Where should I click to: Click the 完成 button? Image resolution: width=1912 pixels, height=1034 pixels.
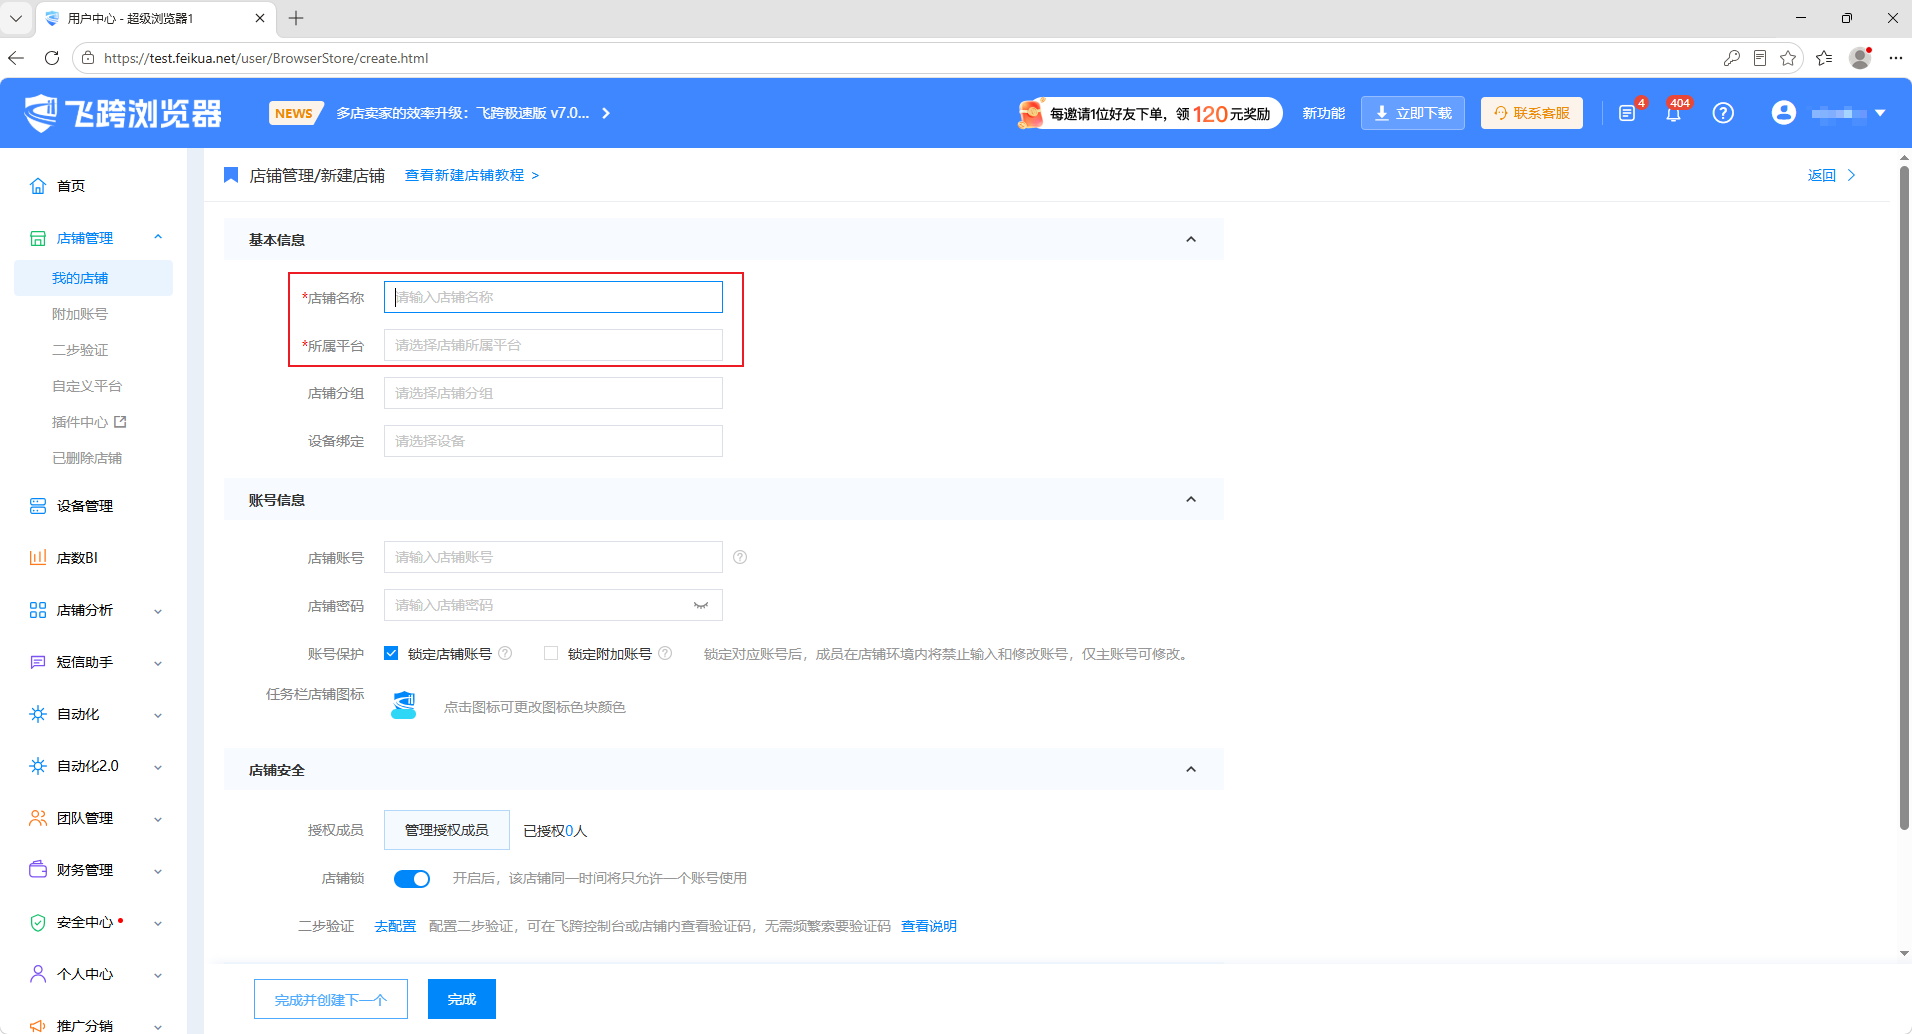[x=462, y=999]
